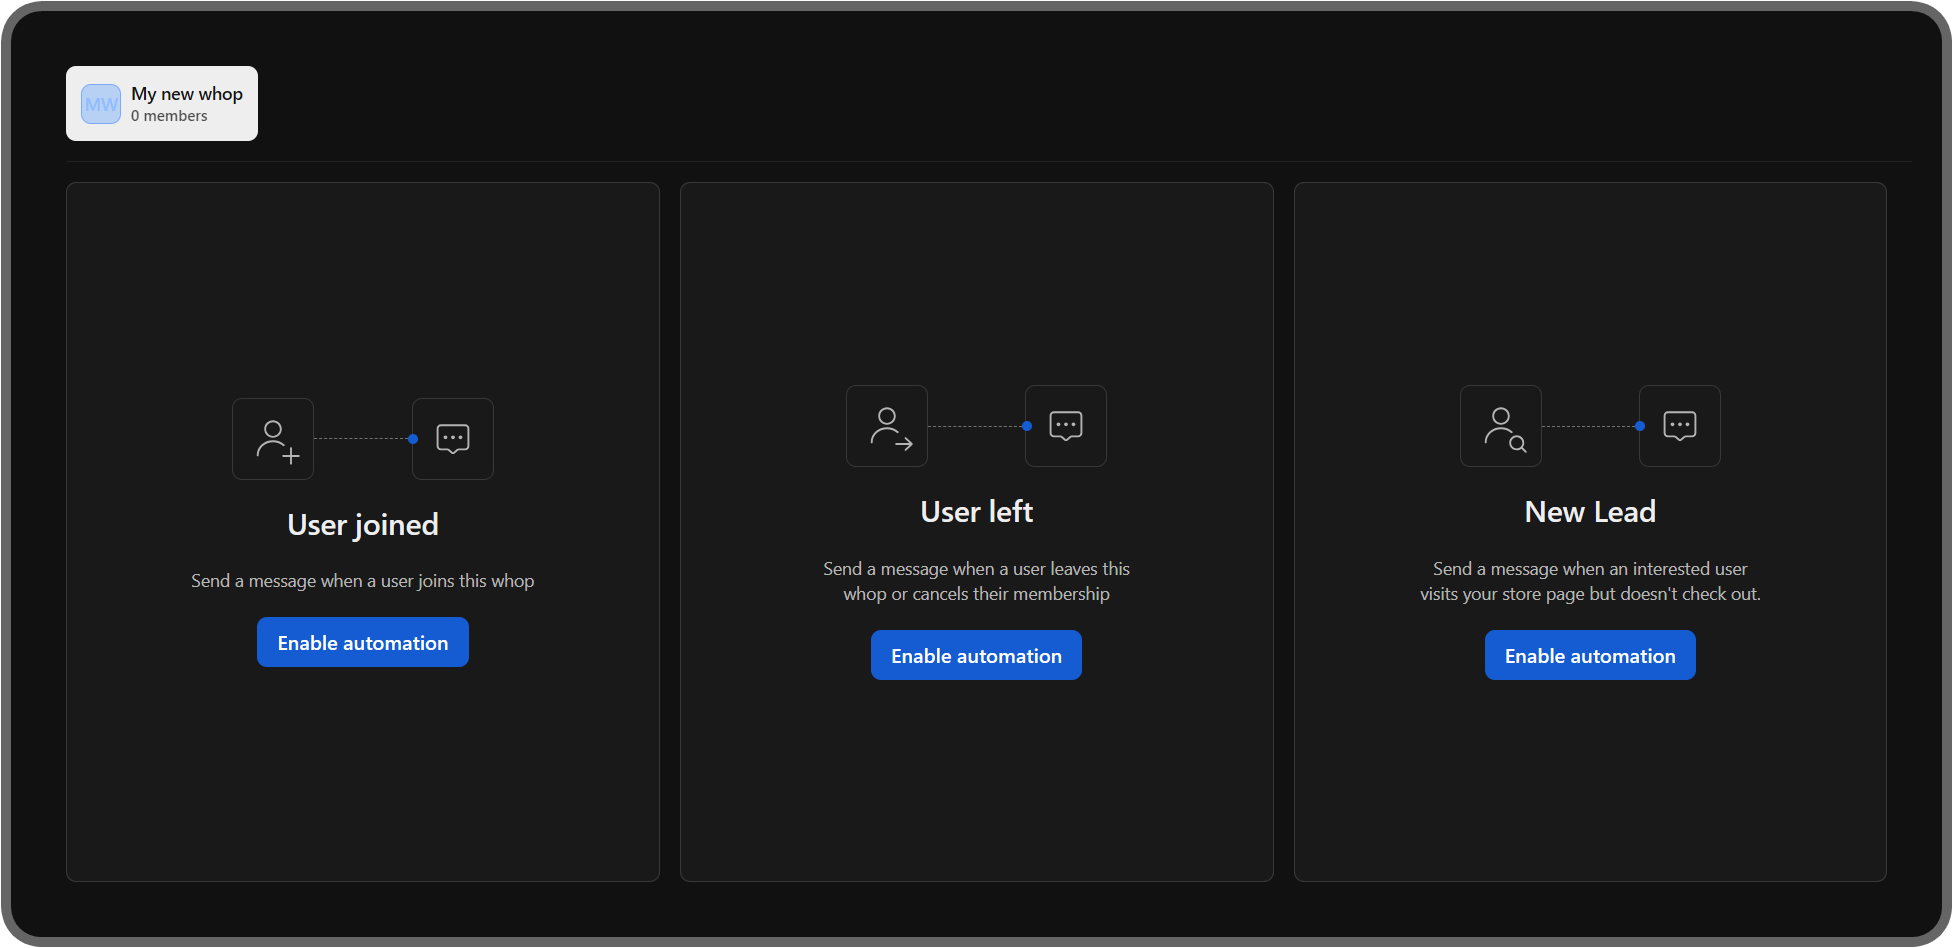Enable automation for User joined
Screen dimensions: 1953x948
(362, 641)
